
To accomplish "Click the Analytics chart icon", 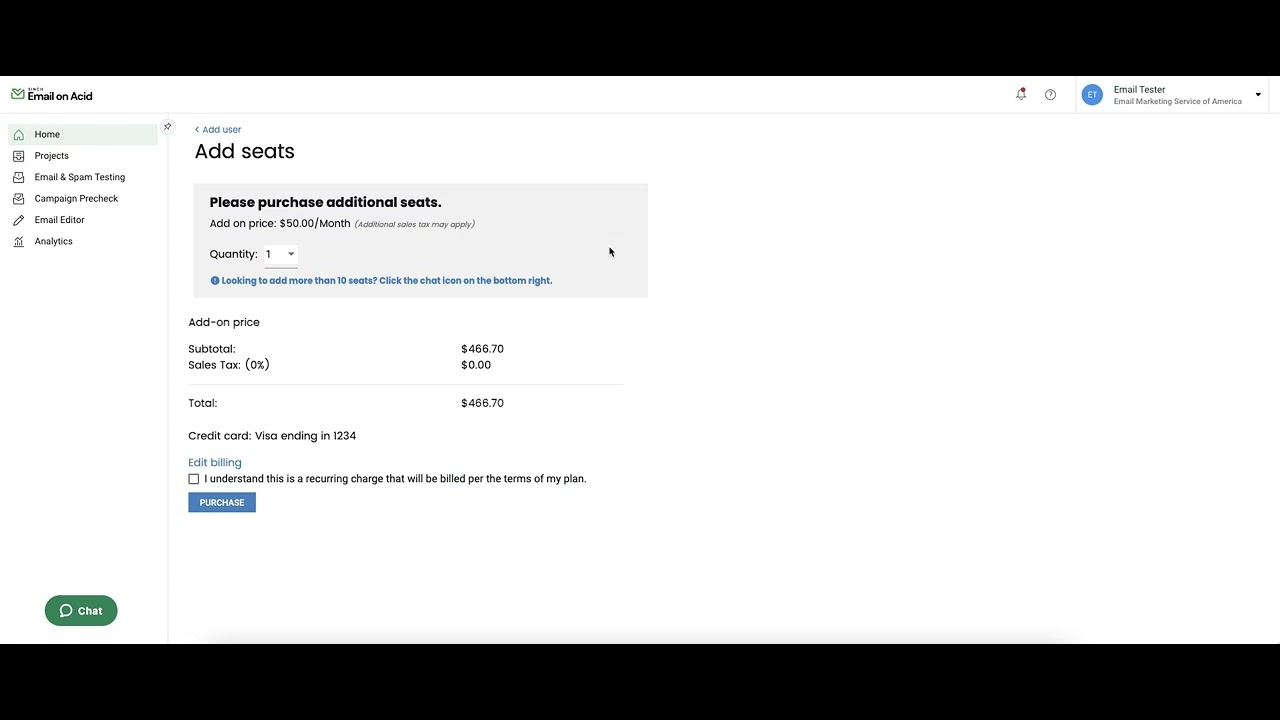I will tap(19, 242).
